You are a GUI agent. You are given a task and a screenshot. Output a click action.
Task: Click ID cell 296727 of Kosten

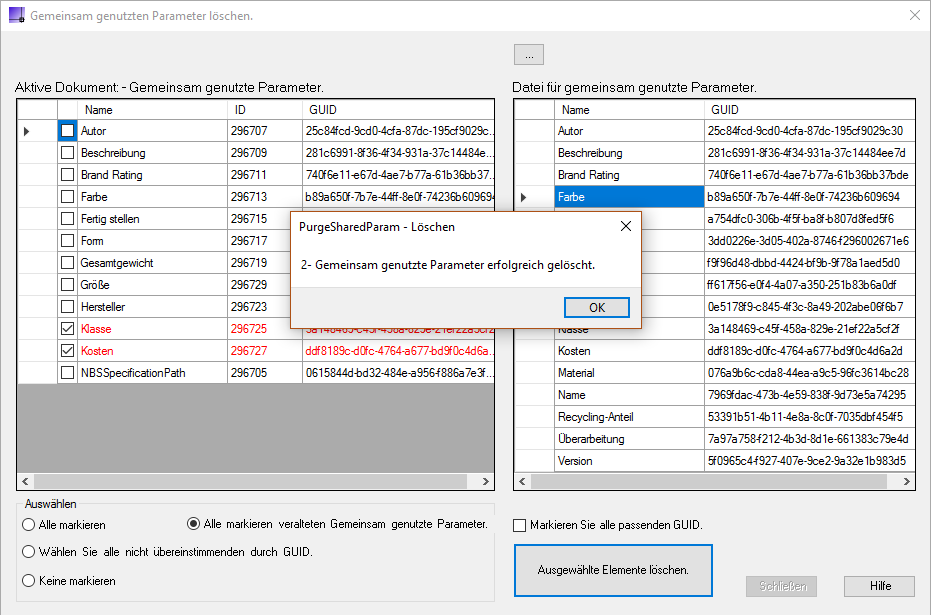point(265,350)
